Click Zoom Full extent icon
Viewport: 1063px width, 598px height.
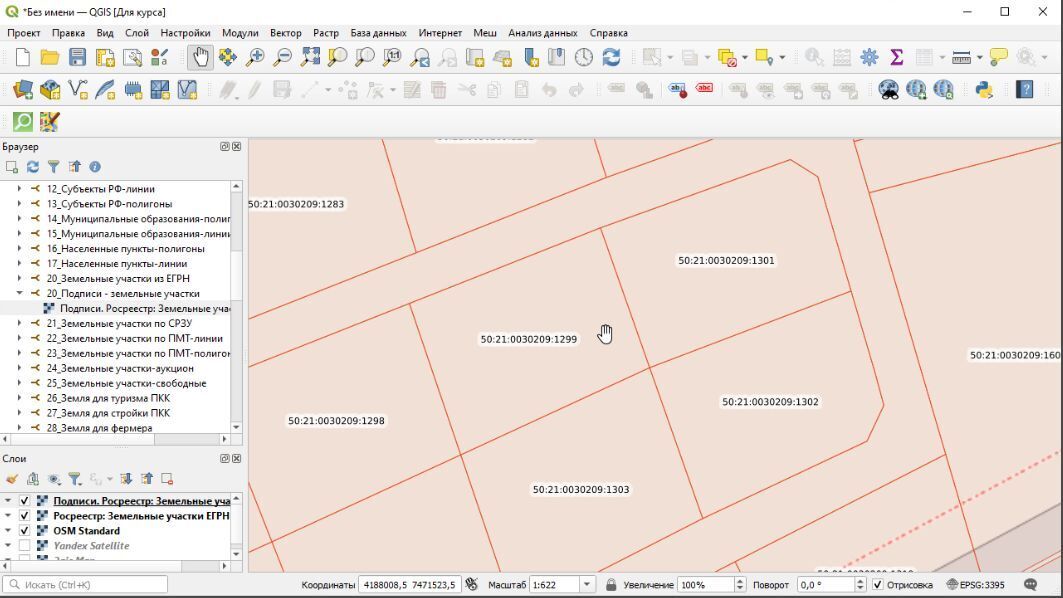click(310, 58)
